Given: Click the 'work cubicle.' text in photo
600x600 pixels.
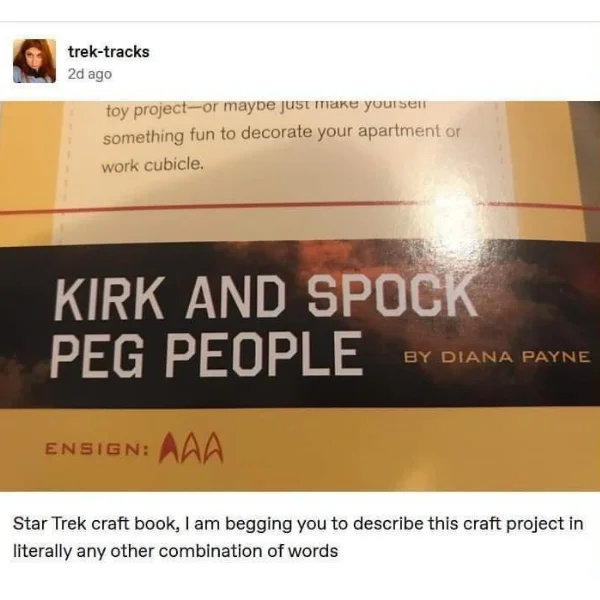Looking at the screenshot, I should pos(152,166).
